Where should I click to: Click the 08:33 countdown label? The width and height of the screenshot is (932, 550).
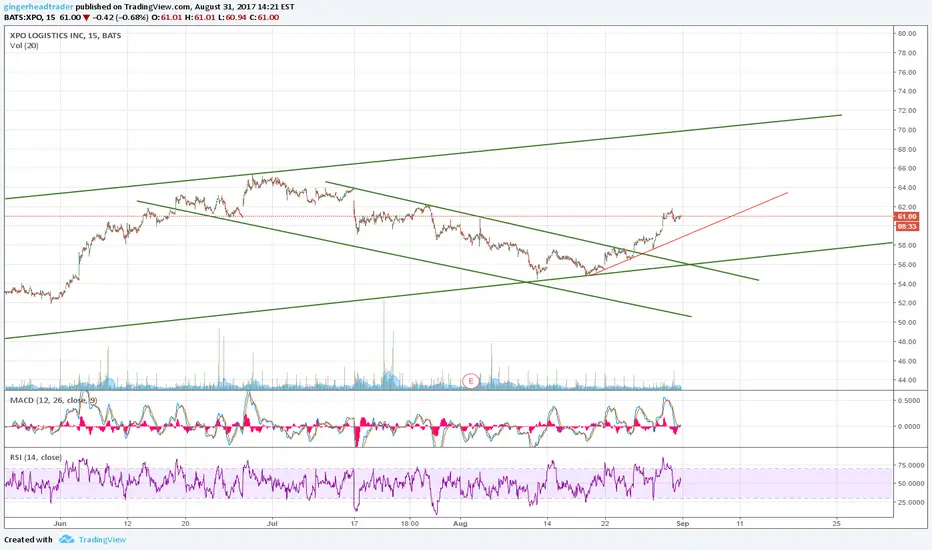[906, 227]
